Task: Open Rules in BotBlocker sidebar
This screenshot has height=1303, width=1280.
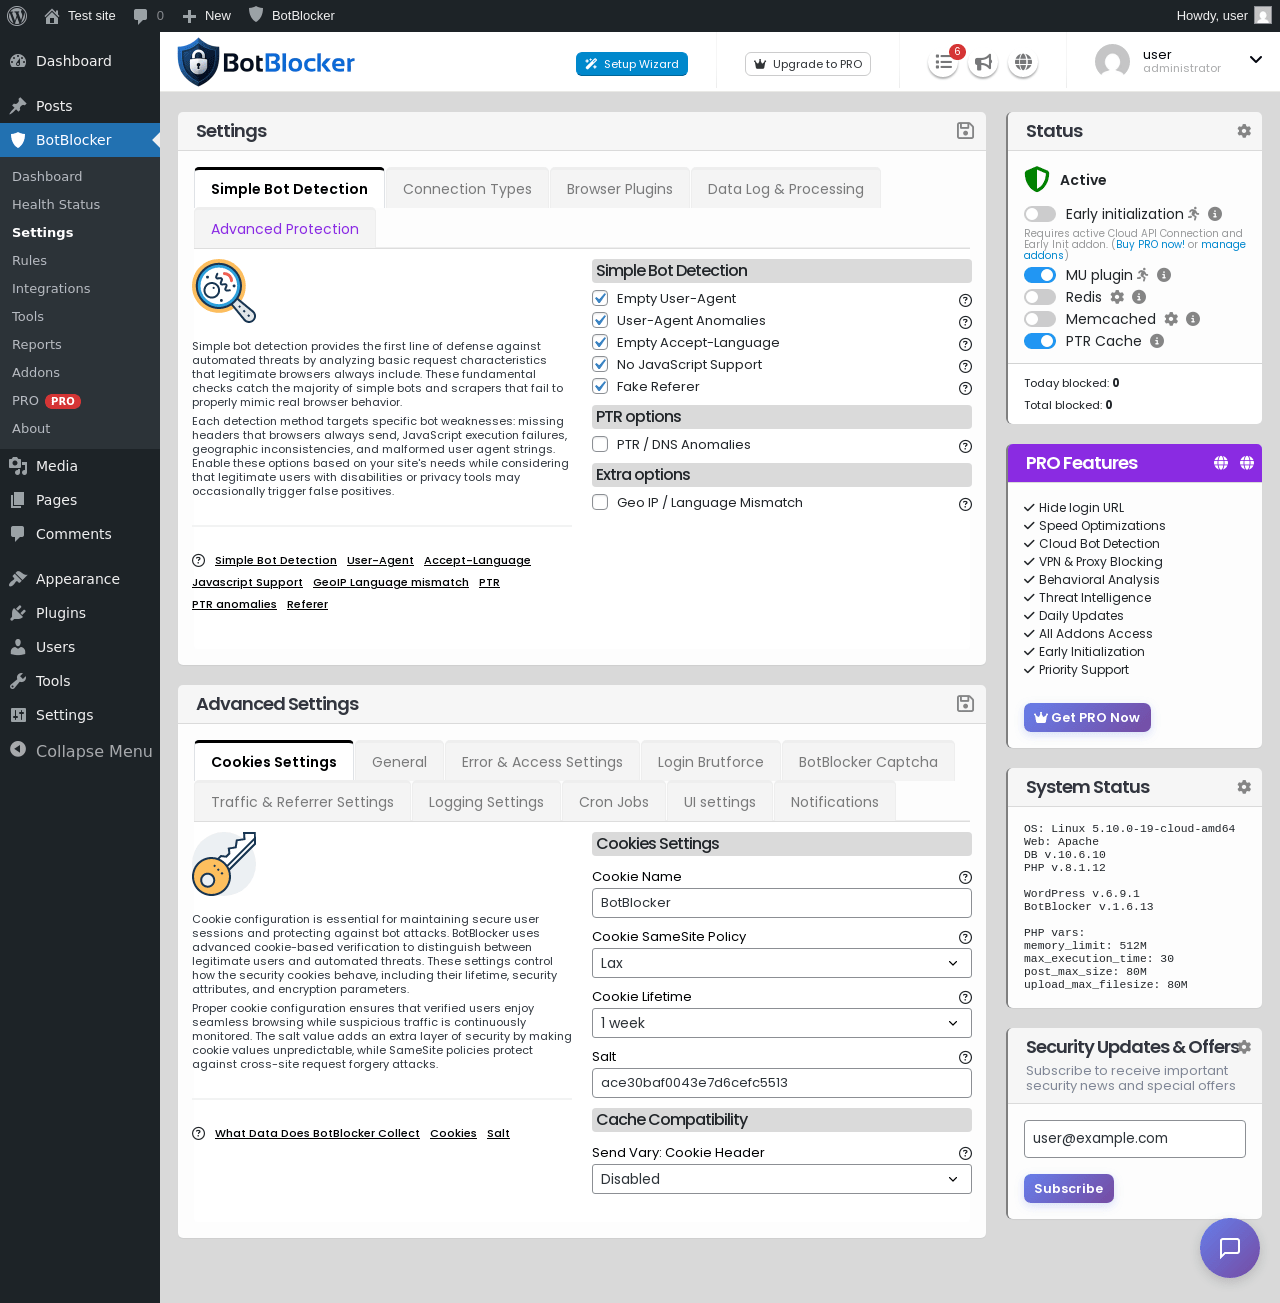Action: [30, 260]
